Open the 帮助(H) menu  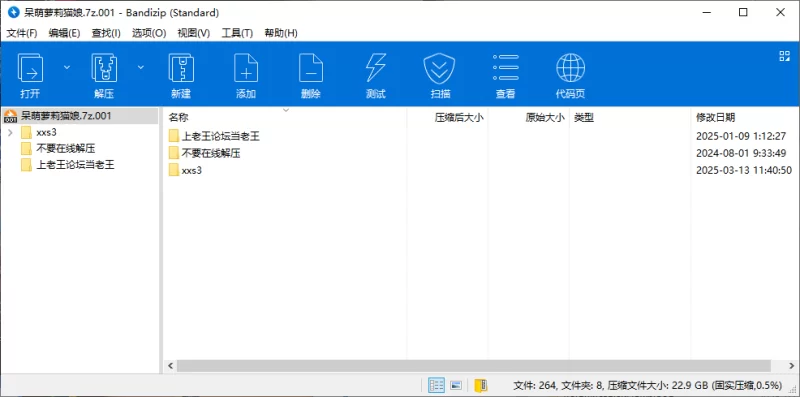point(281,33)
